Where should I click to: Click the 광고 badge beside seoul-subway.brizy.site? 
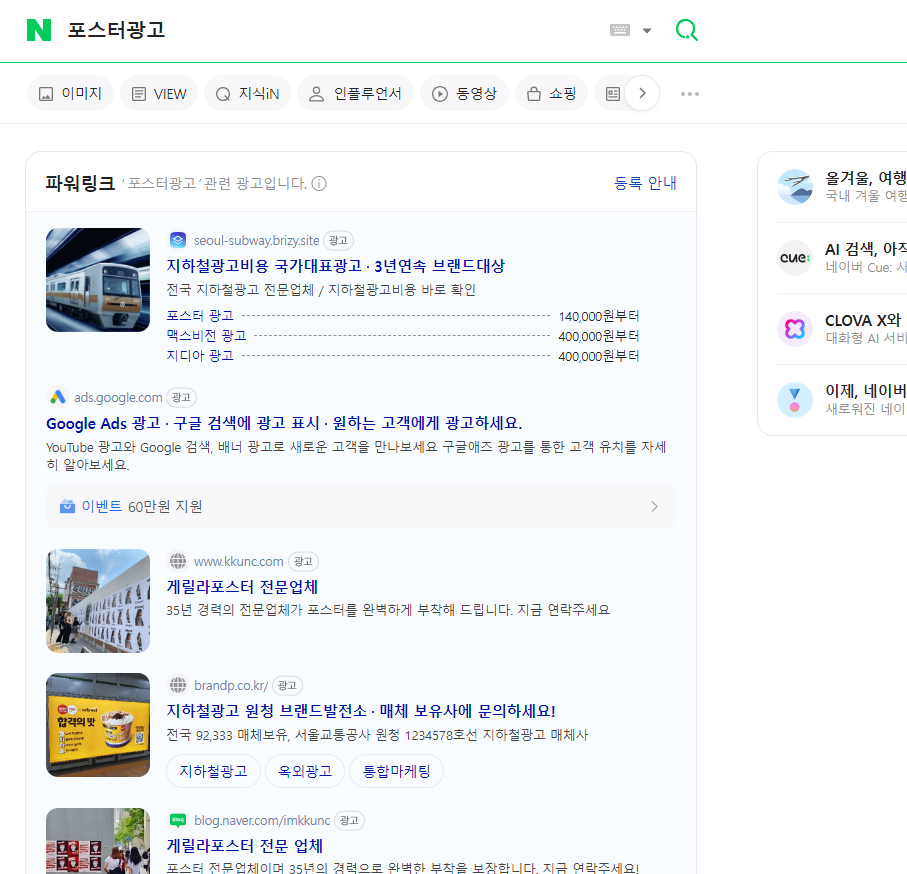coord(338,241)
